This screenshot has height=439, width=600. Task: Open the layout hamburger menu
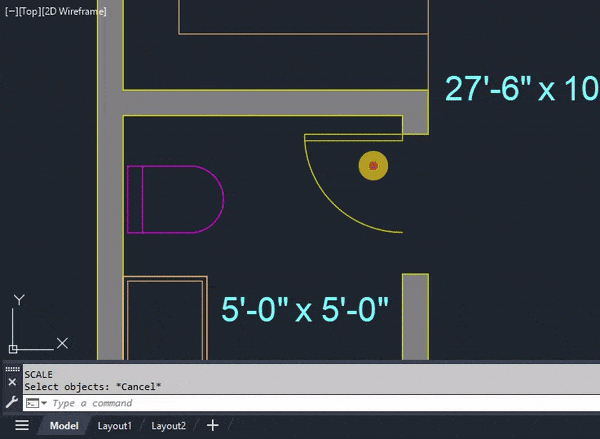click(x=22, y=425)
